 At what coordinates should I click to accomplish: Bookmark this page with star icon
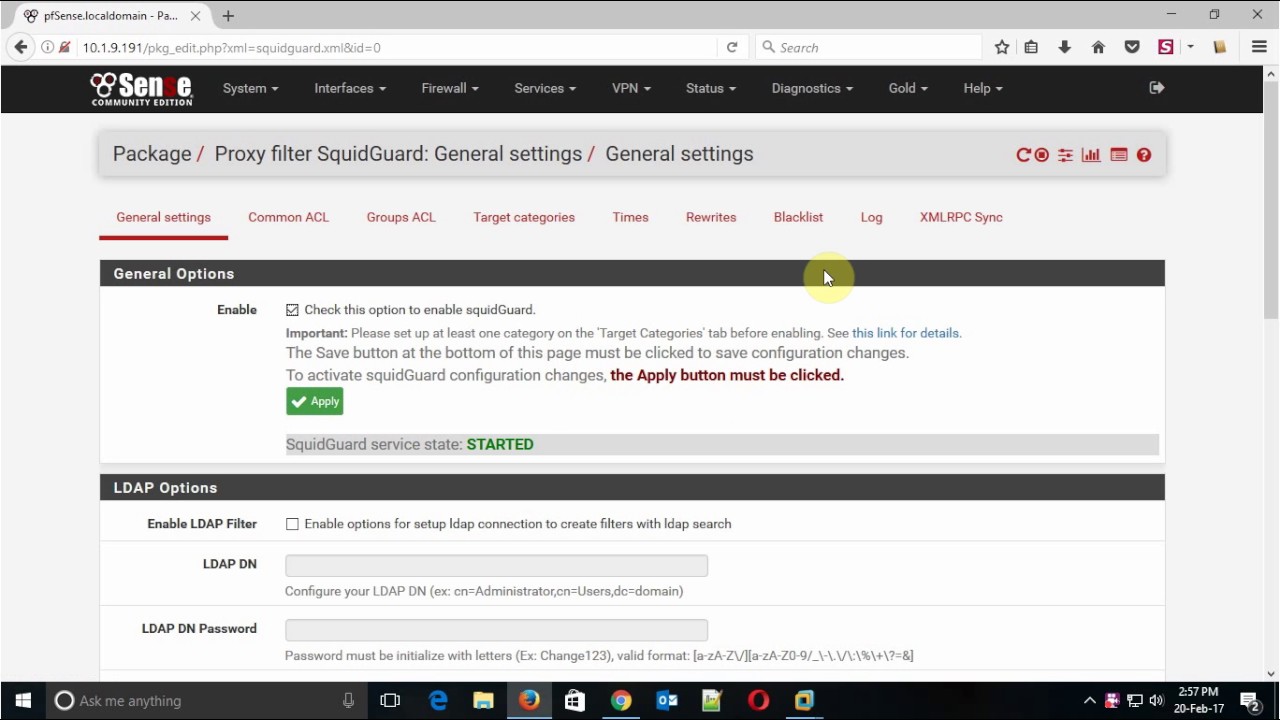point(1002,47)
